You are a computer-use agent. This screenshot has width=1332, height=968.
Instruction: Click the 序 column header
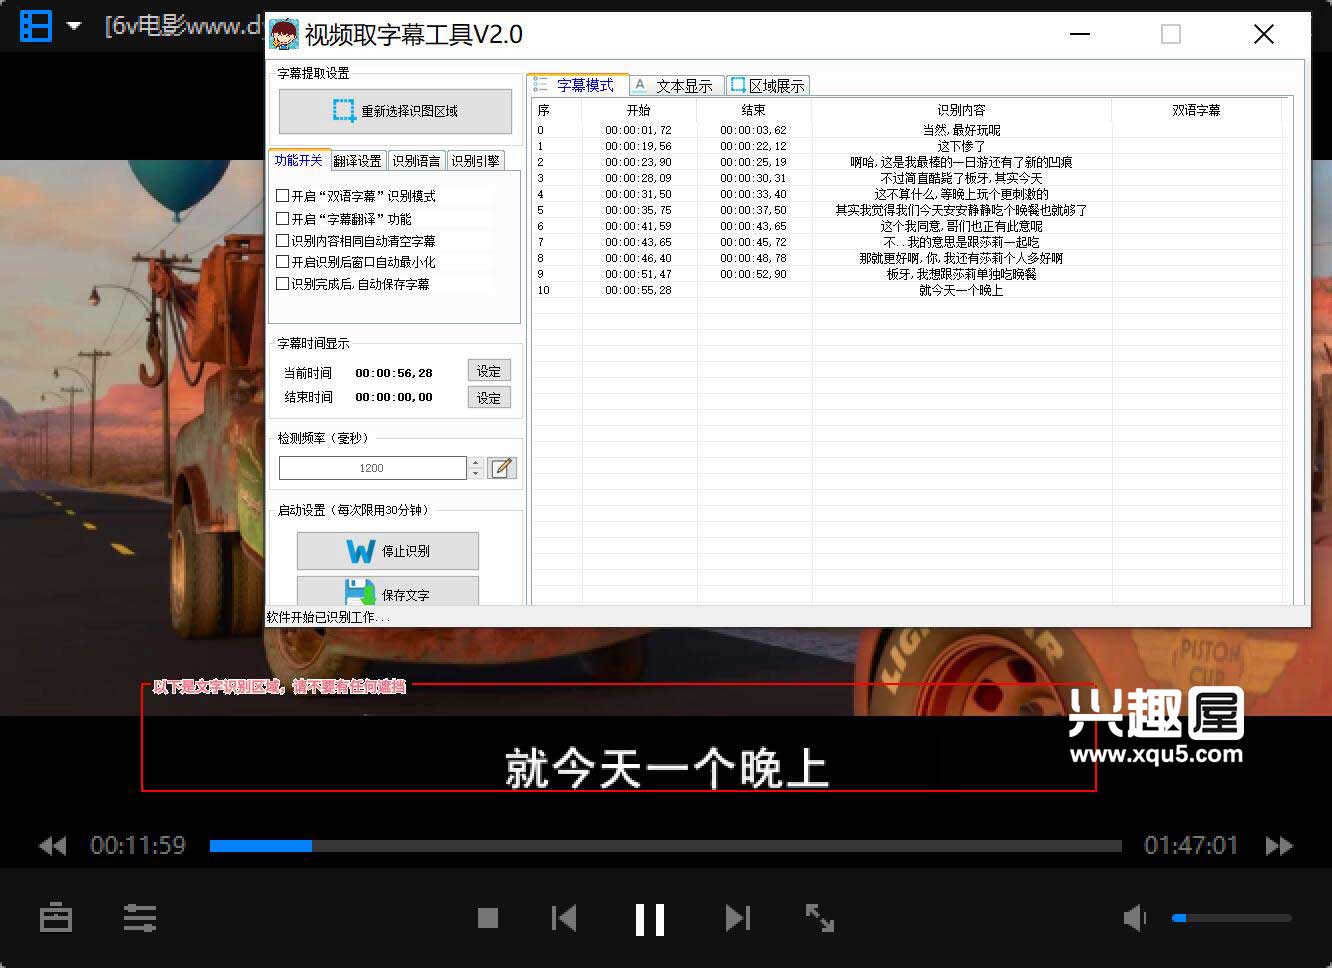557,110
